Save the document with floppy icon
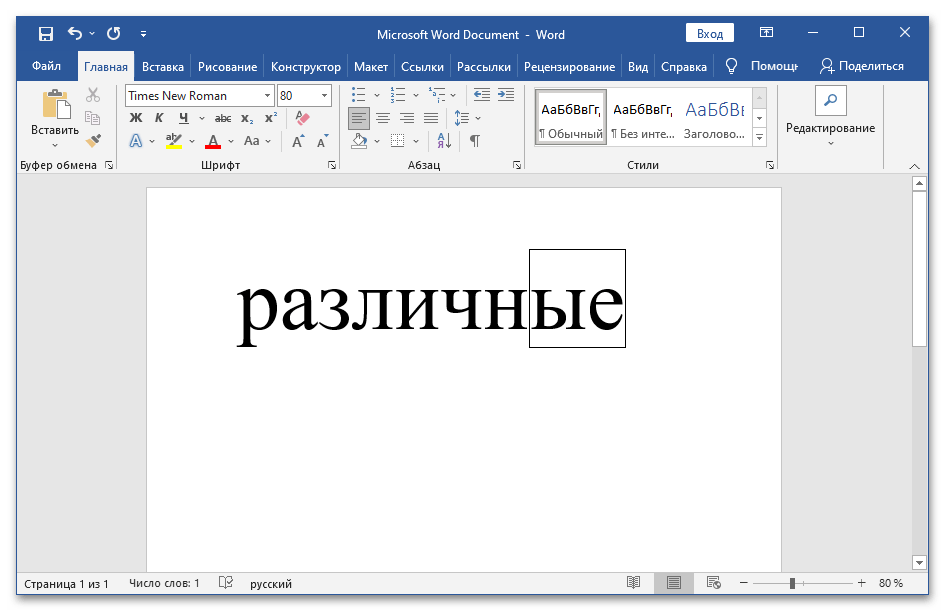Screen dimensions: 945x611 coord(46,34)
